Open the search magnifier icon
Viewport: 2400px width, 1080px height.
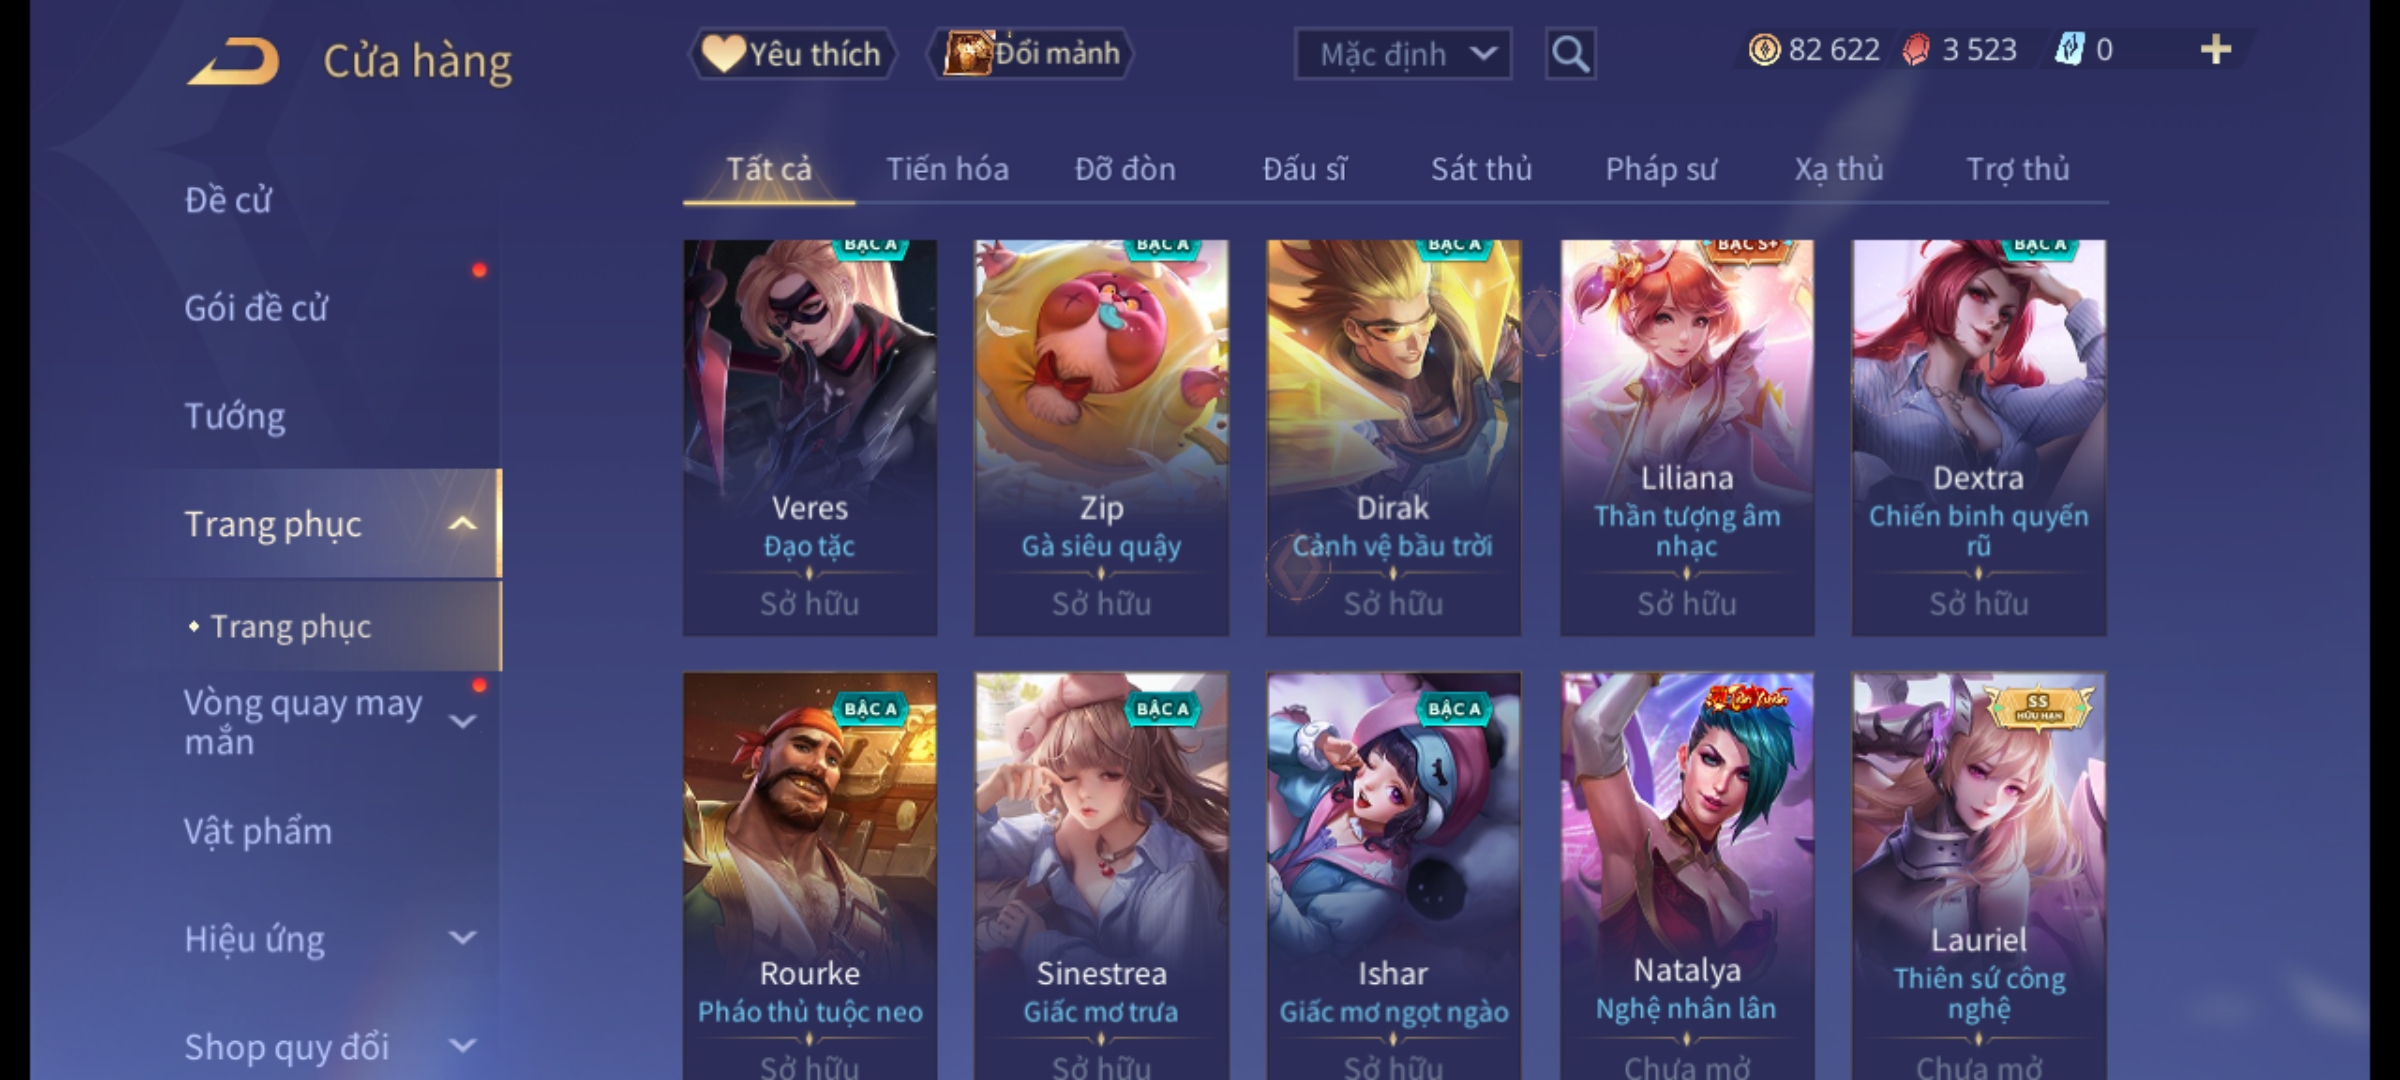[x=1570, y=54]
